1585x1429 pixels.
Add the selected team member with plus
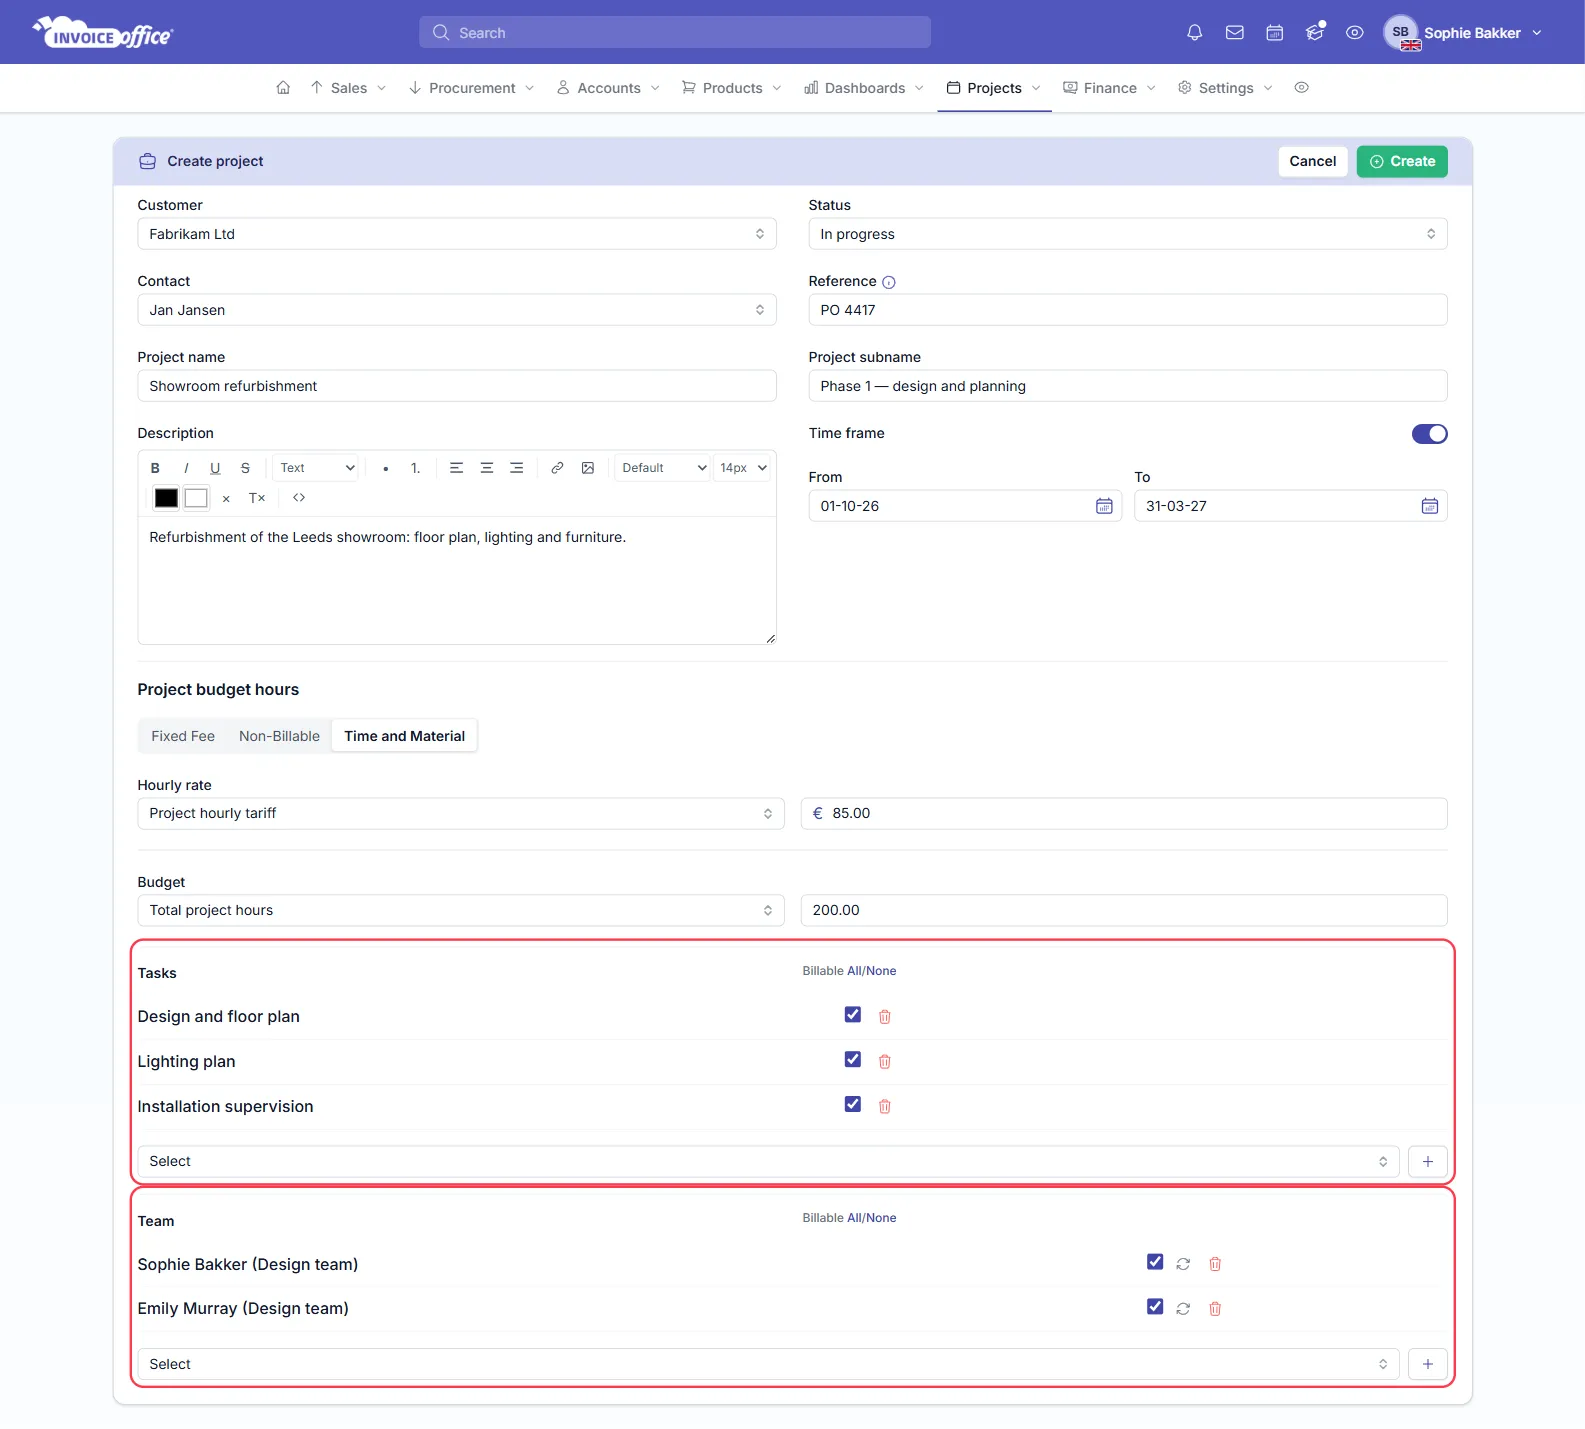click(x=1428, y=1365)
